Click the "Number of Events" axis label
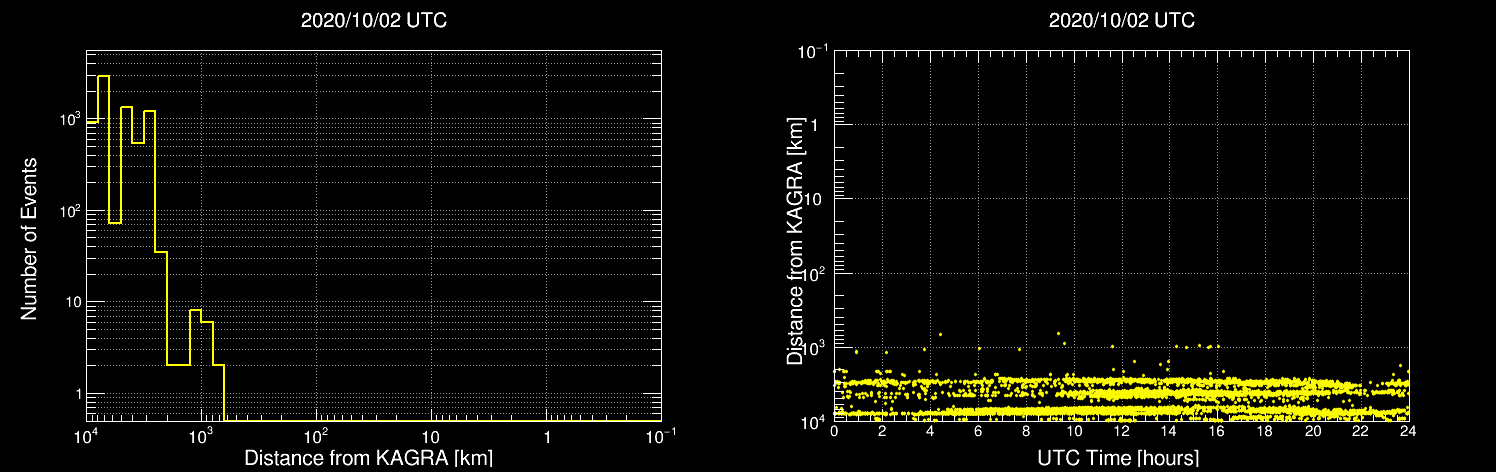 (x=30, y=237)
